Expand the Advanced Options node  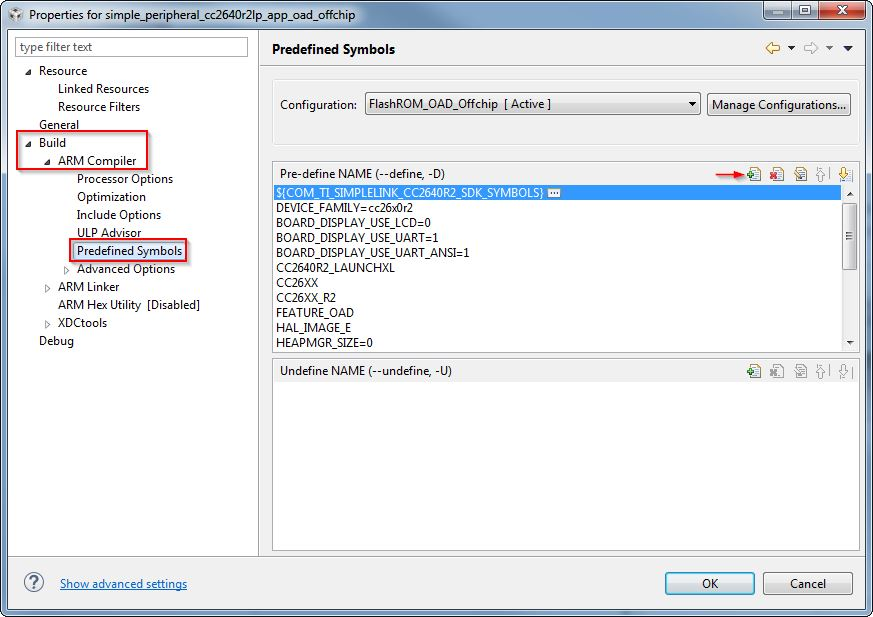[x=66, y=270]
